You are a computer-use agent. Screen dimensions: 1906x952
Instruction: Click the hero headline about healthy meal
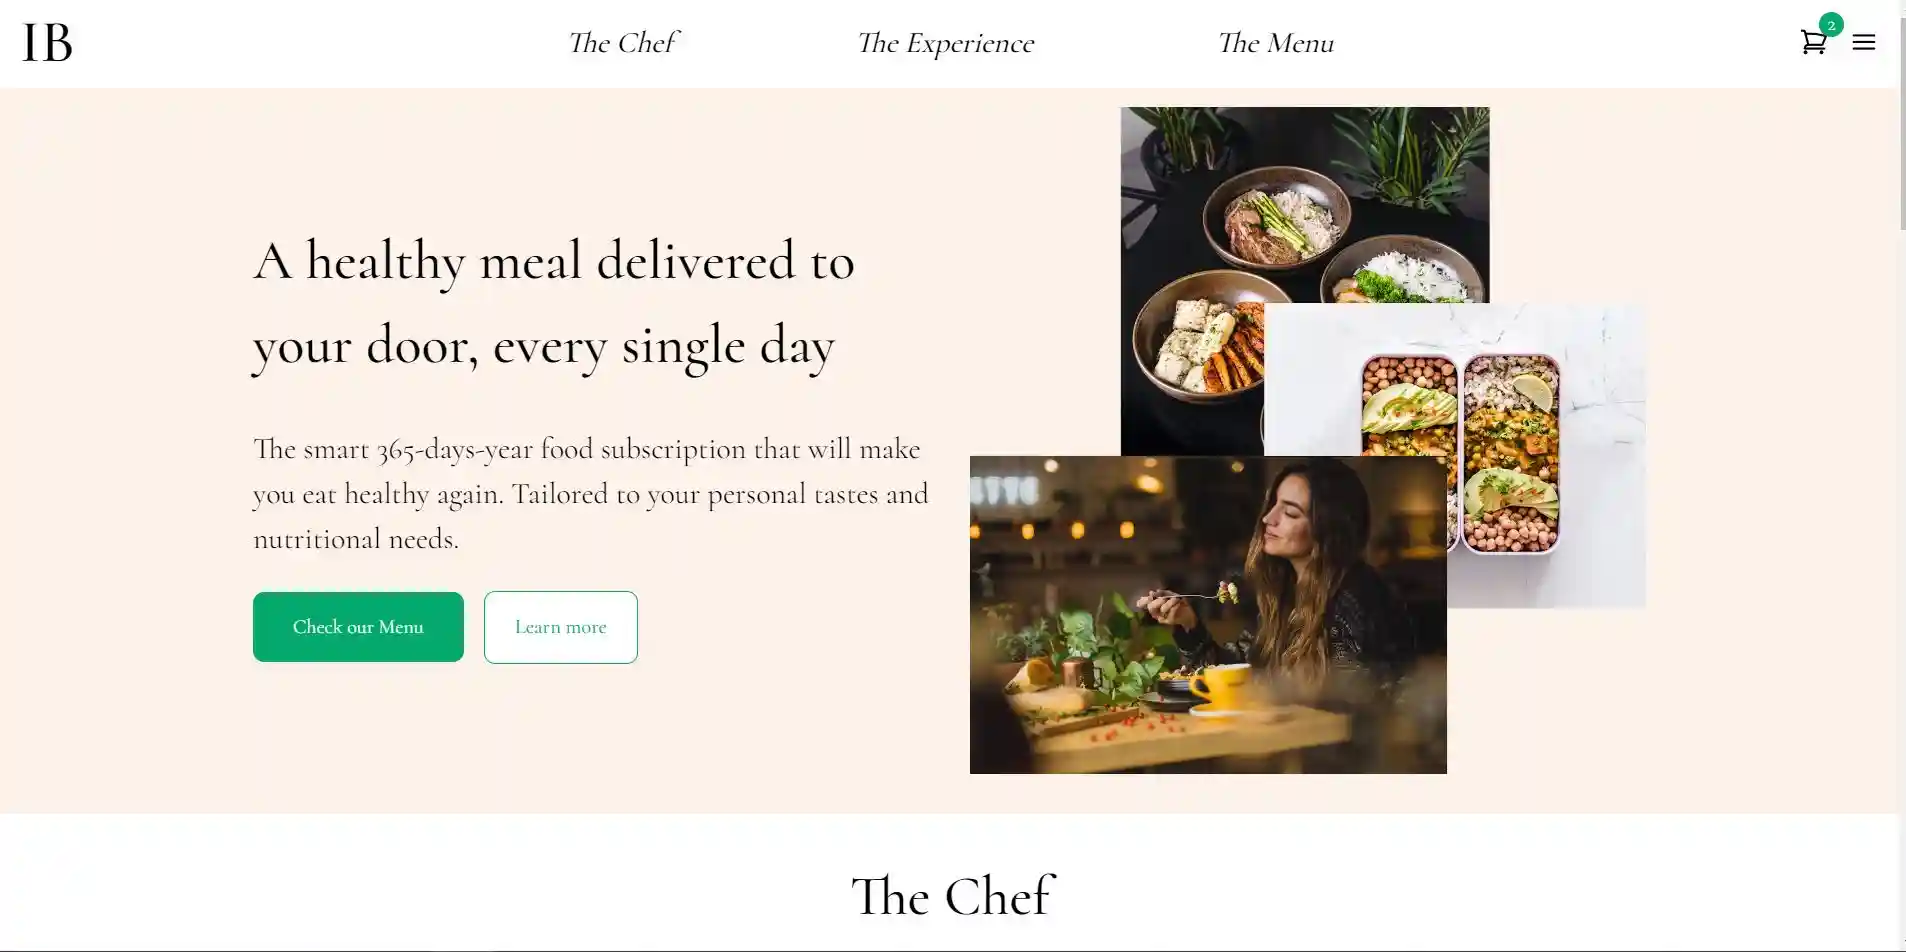(554, 303)
